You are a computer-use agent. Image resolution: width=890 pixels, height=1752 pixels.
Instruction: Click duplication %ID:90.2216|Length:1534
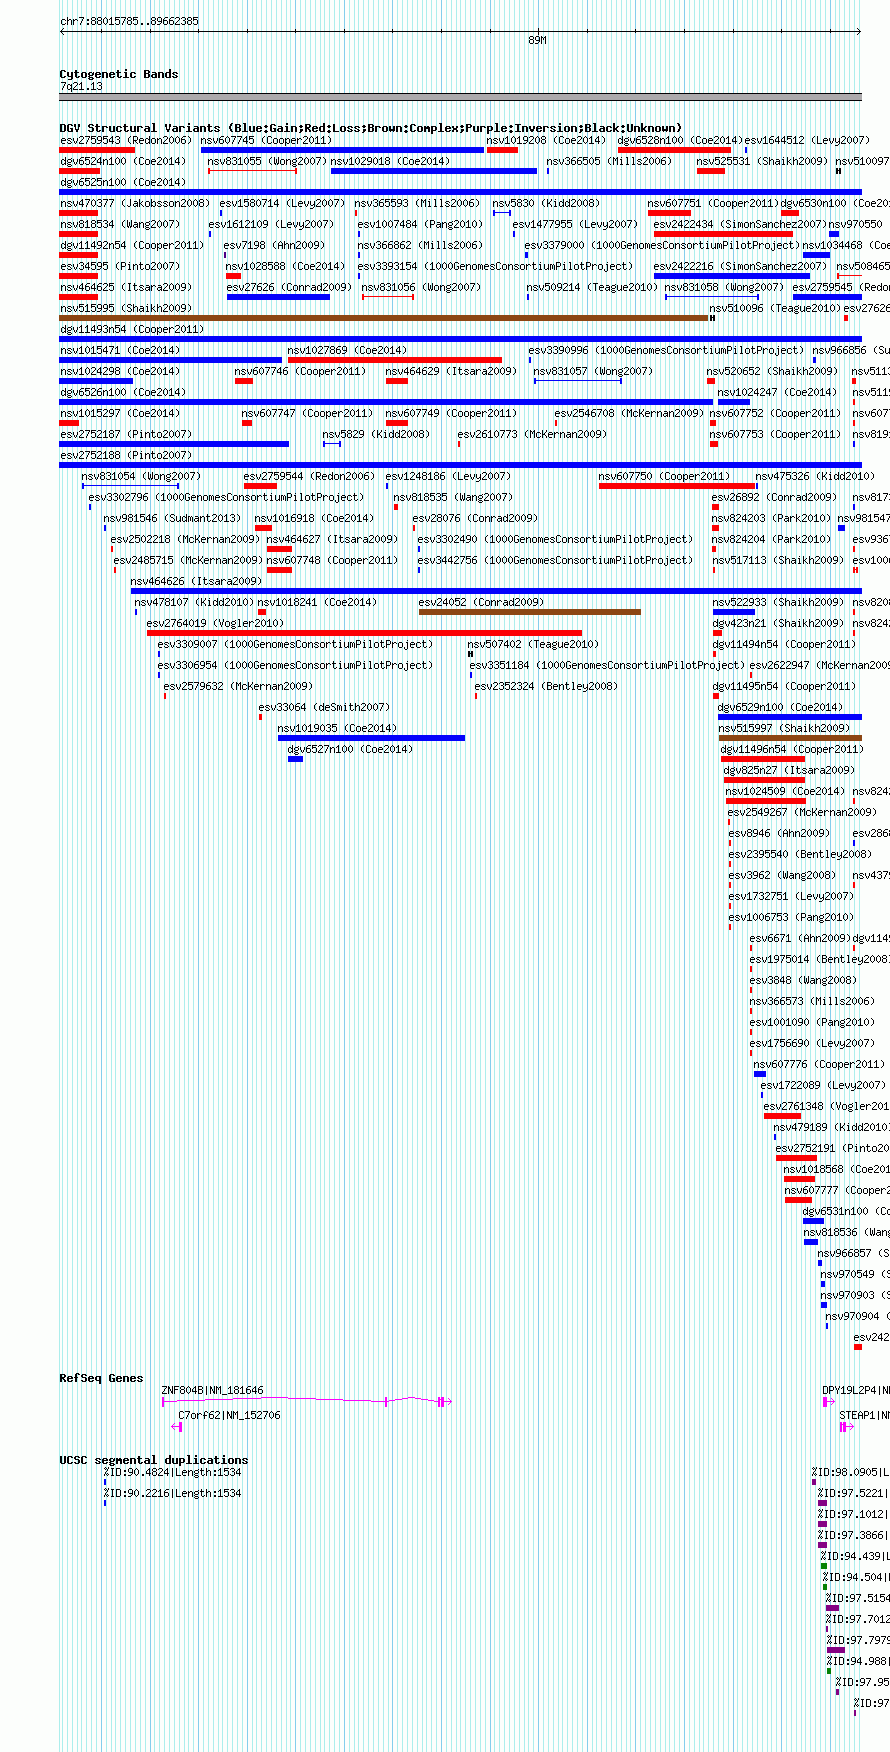173,1494
